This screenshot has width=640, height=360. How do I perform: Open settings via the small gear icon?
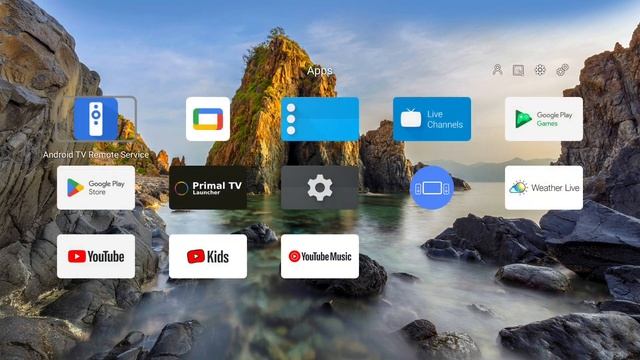[x=540, y=70]
